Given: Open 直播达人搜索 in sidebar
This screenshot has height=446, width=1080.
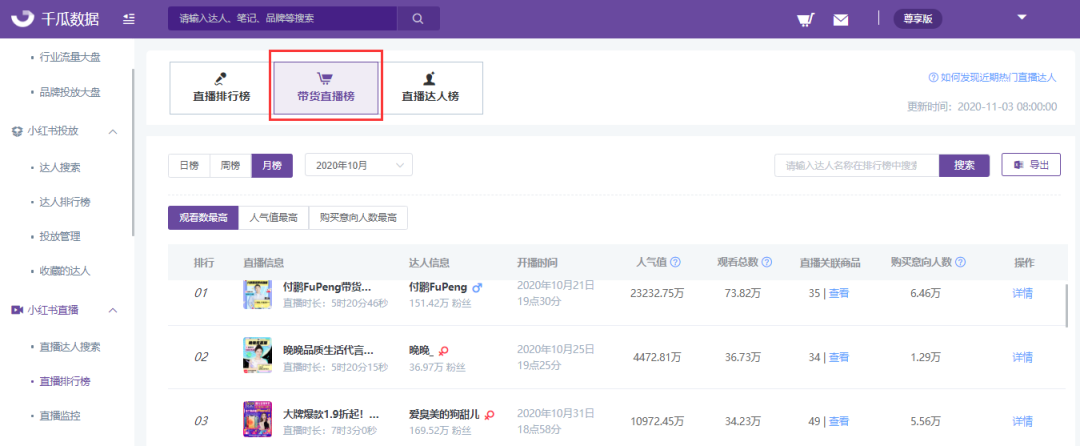Looking at the screenshot, I should [70, 346].
